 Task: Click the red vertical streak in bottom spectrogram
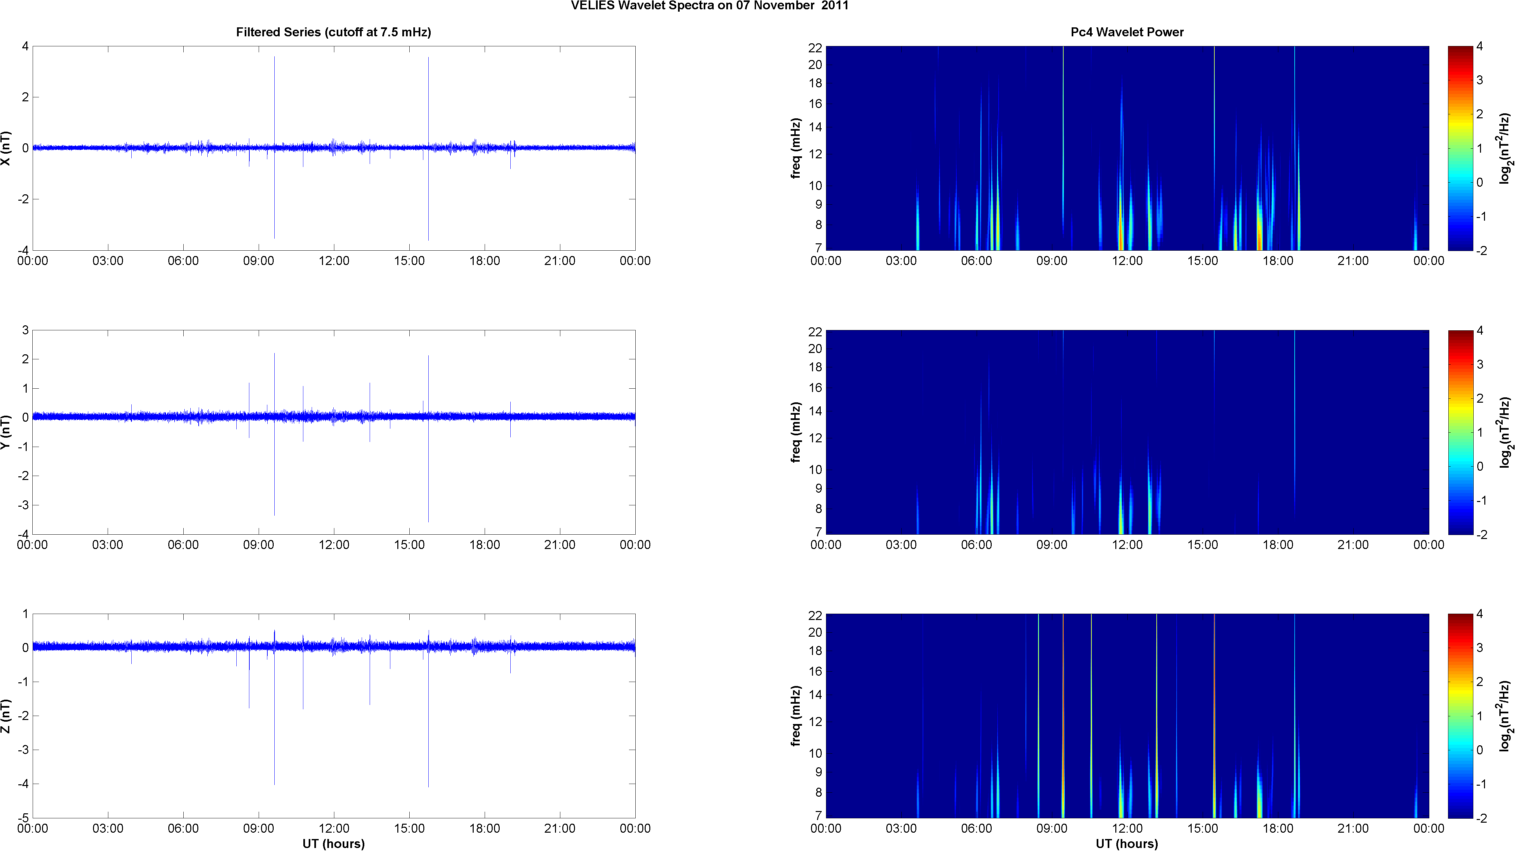point(1214,700)
